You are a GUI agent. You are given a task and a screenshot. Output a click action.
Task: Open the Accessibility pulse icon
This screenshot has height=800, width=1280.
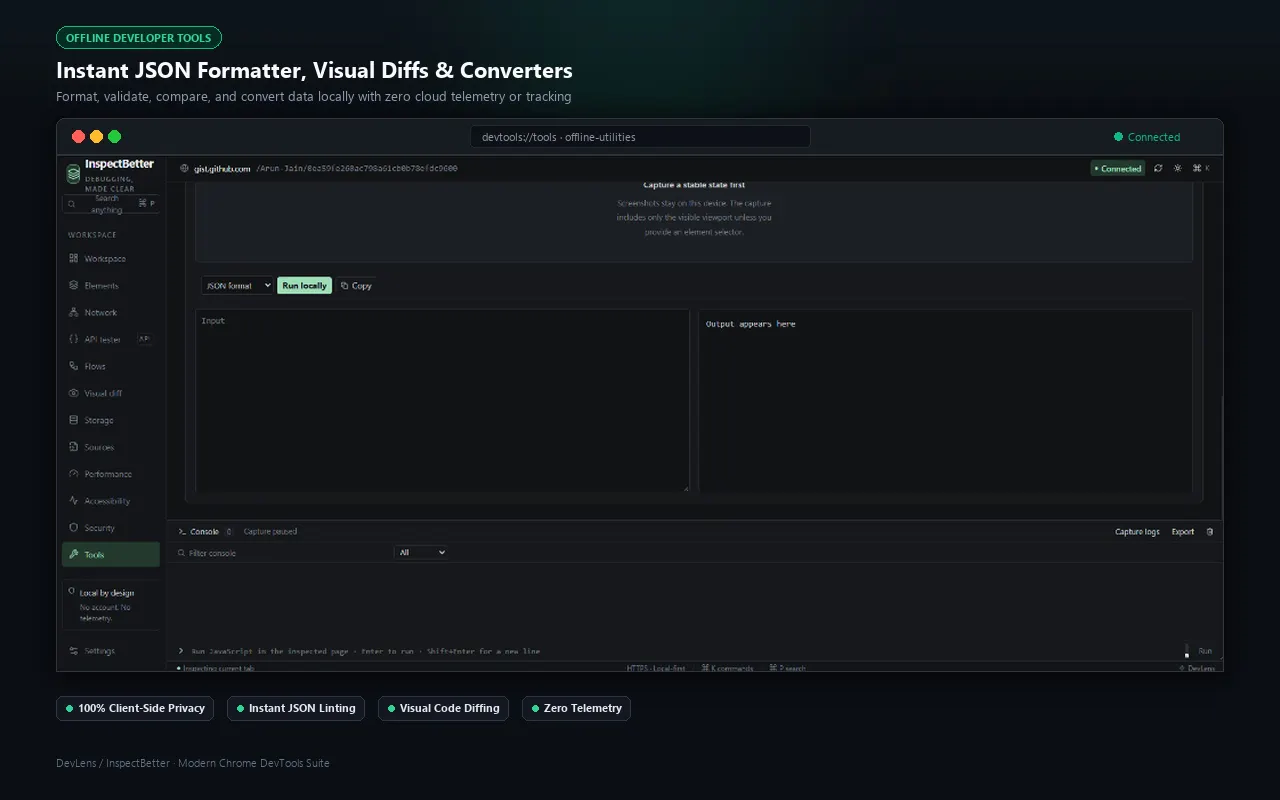[x=74, y=501]
